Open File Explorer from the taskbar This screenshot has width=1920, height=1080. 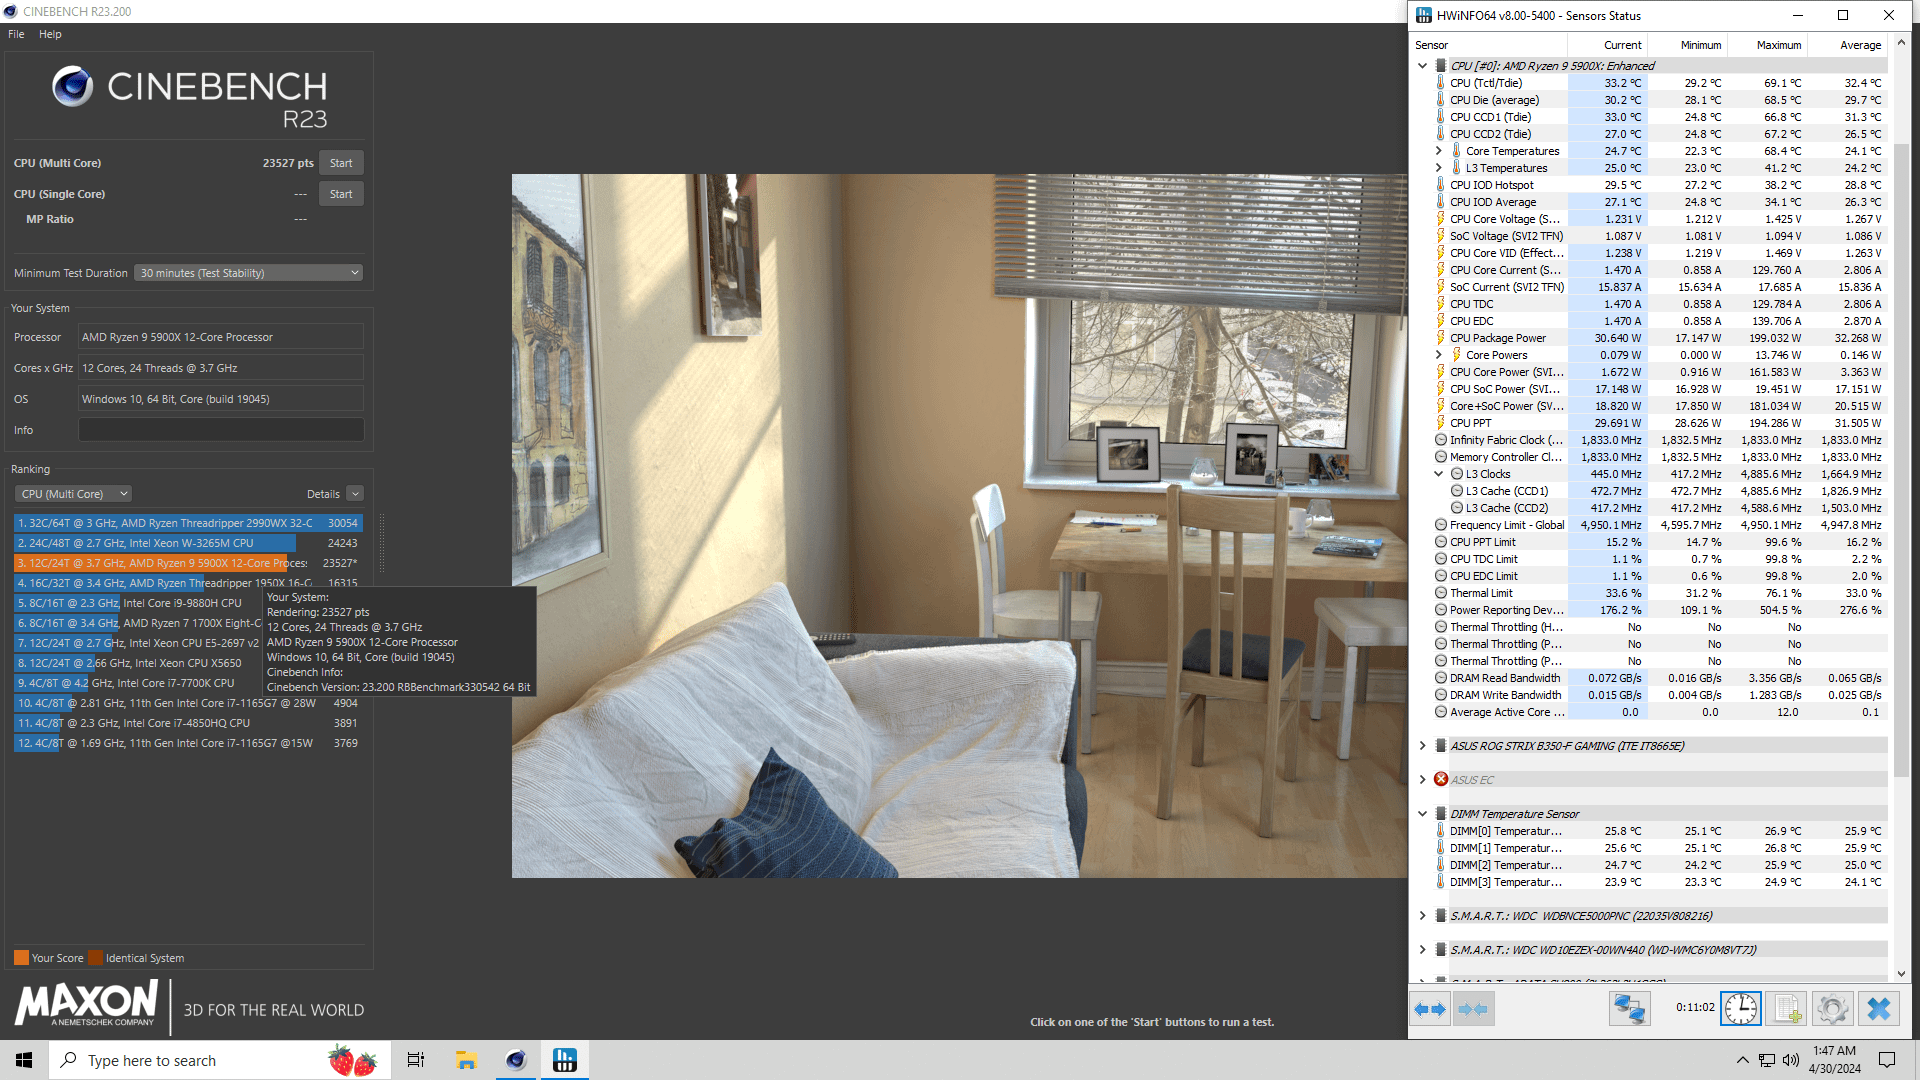point(466,1060)
